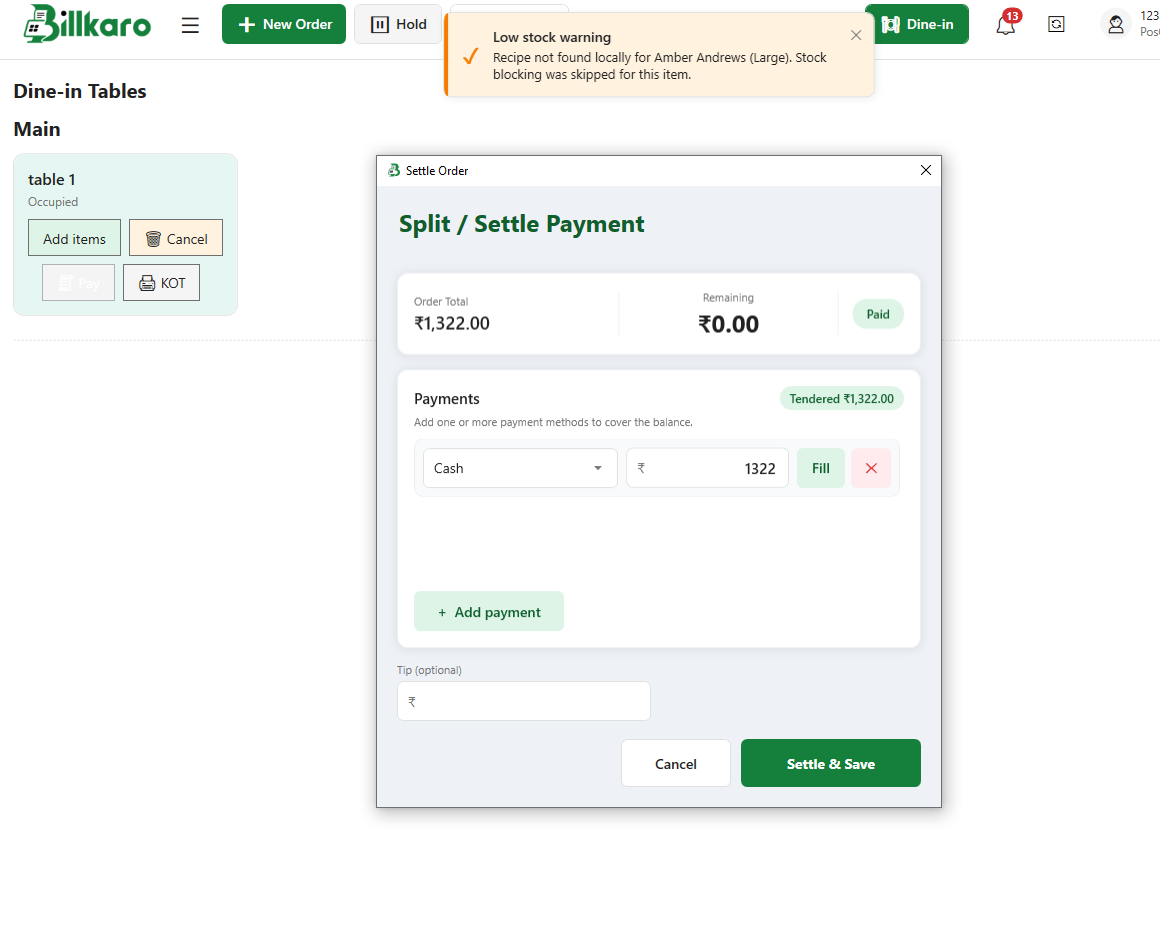This screenshot has height=927, width=1160.
Task: Expand the Cash payment method dropdown
Action: click(x=520, y=468)
